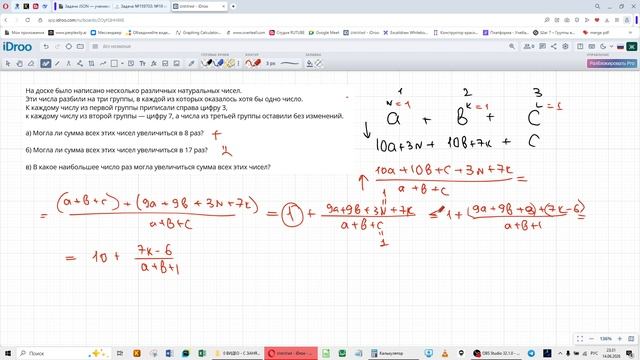The image size is (640, 360).
Task: Select the eraser tool
Action: point(31,63)
